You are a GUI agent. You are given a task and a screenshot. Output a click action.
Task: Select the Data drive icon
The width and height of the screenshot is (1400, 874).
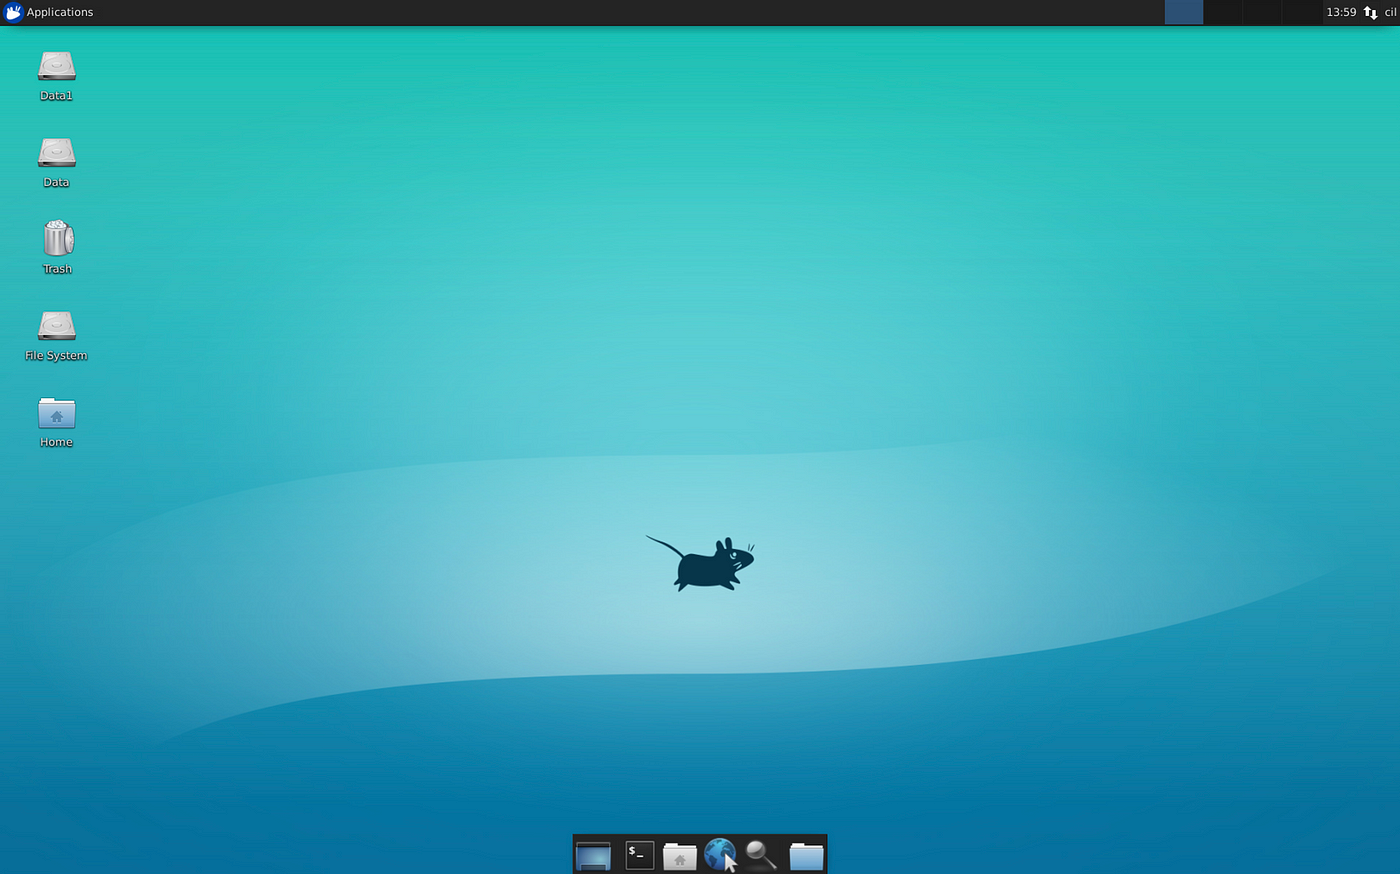pyautogui.click(x=56, y=153)
